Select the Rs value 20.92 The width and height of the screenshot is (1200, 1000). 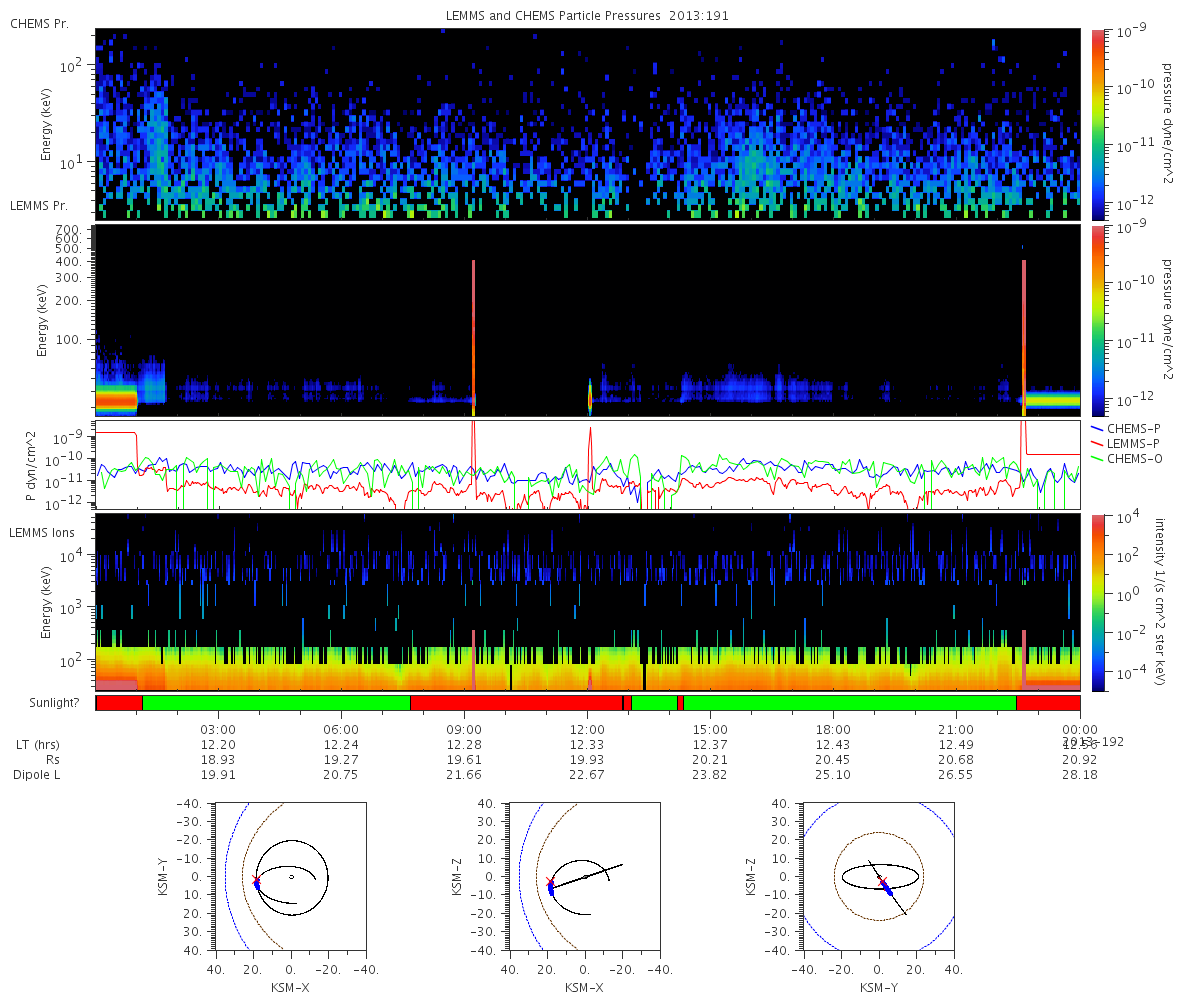1080,760
